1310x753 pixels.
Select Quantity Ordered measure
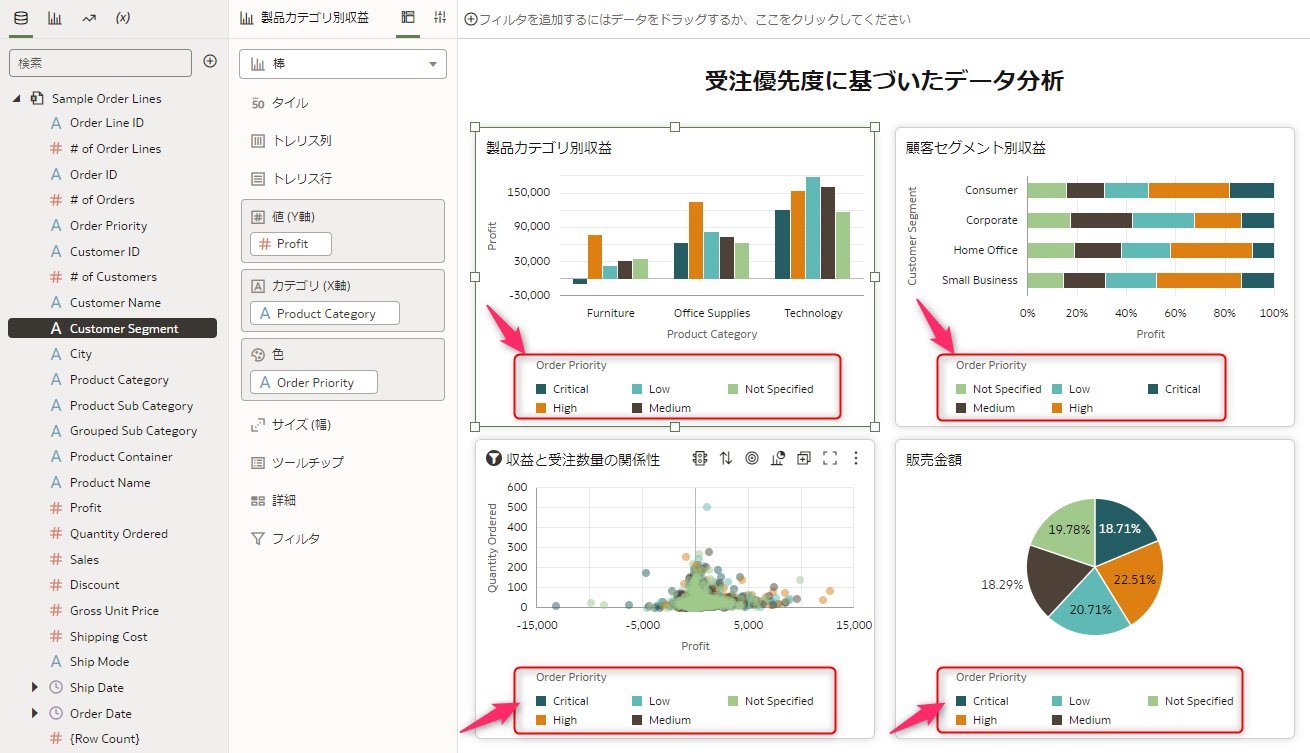click(x=118, y=533)
